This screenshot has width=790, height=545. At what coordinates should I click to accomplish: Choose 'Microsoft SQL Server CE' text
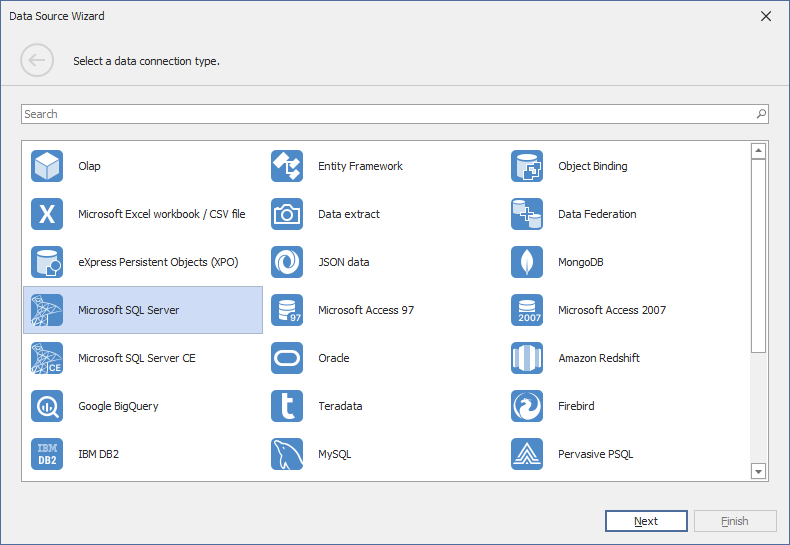pos(137,358)
